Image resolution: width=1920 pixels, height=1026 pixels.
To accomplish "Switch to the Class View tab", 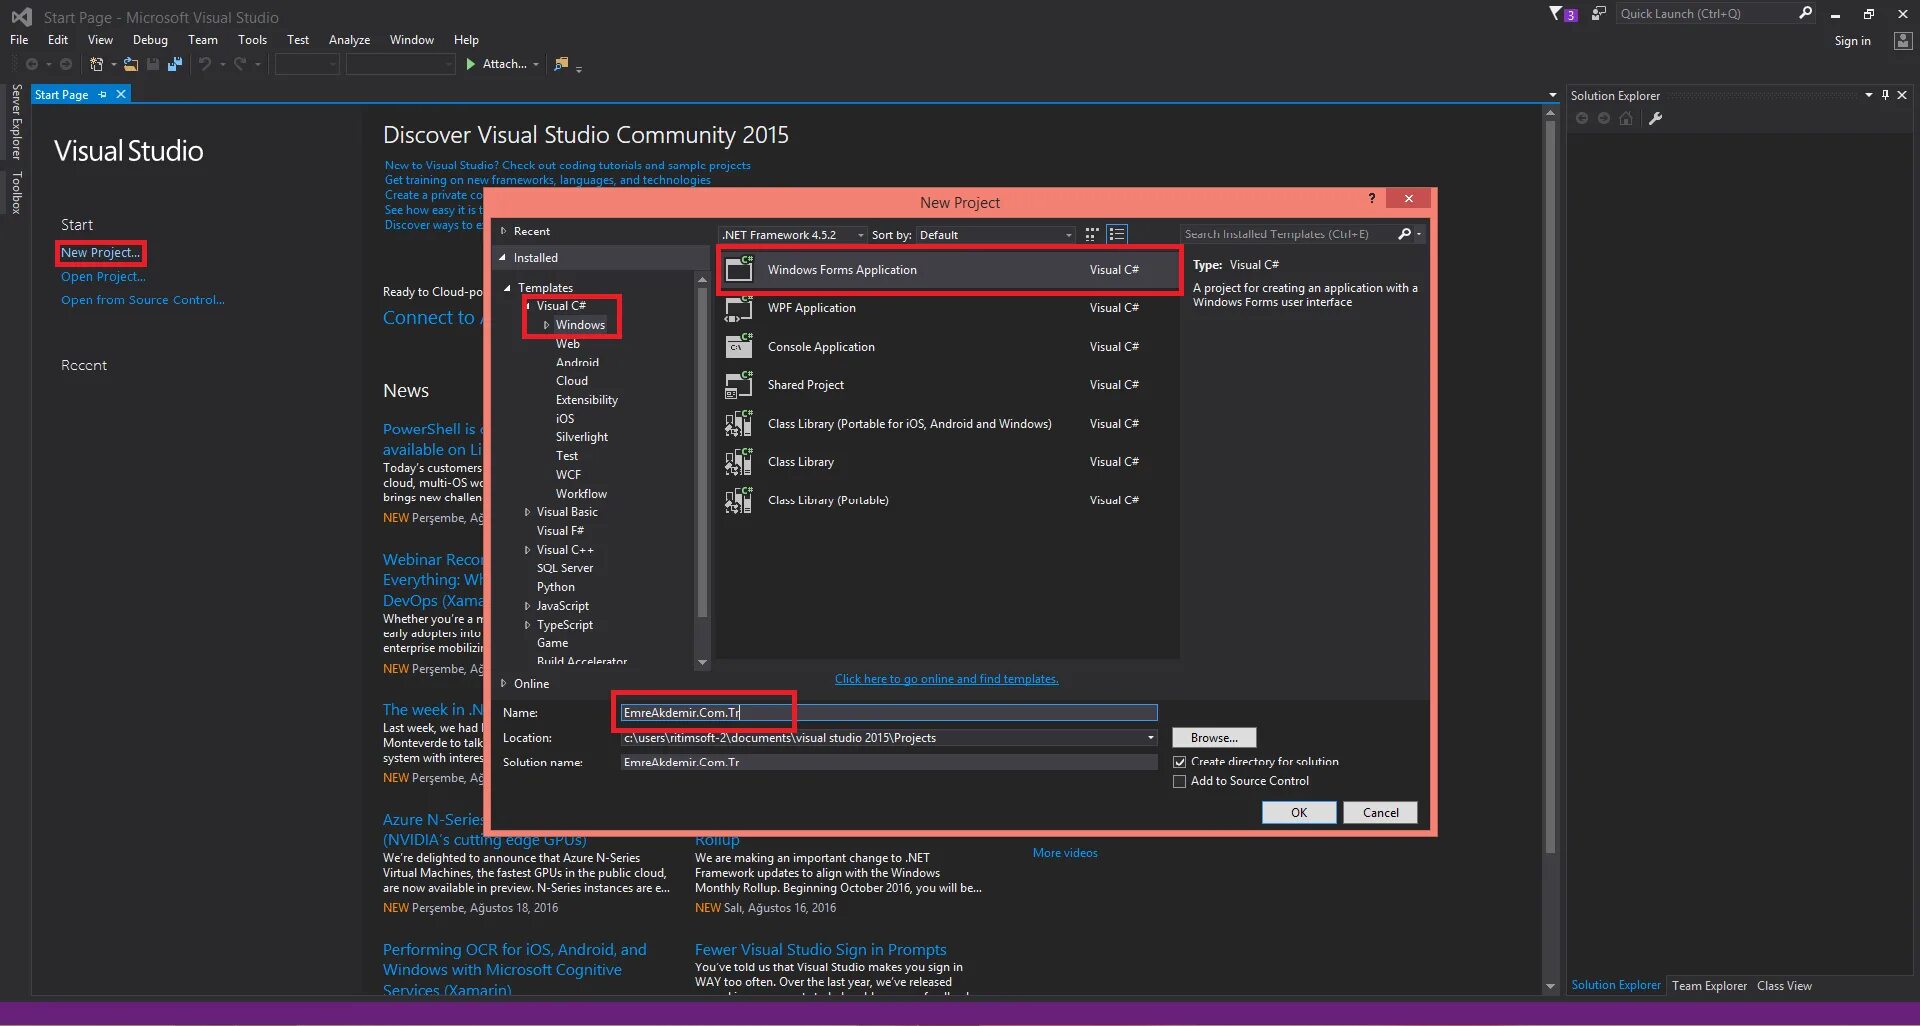I will tap(1784, 986).
